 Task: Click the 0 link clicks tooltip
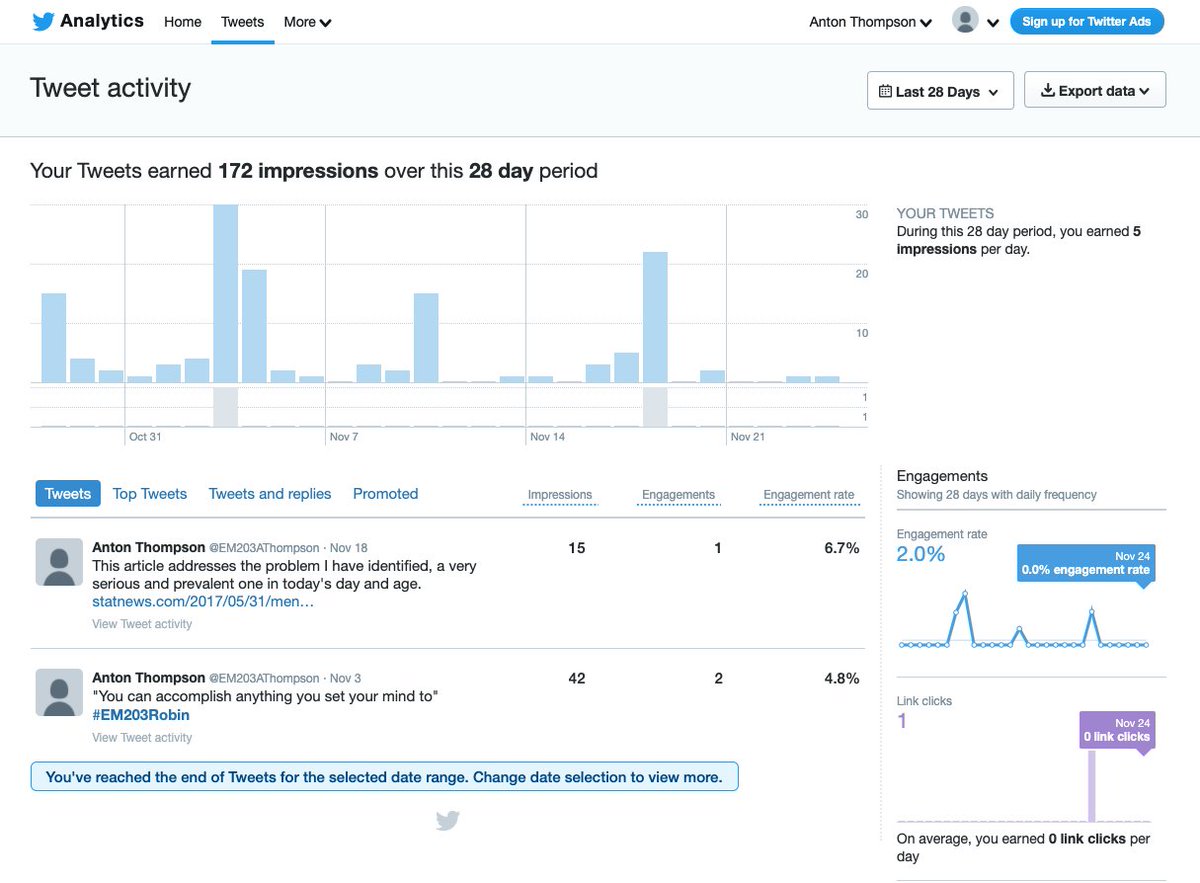1117,730
